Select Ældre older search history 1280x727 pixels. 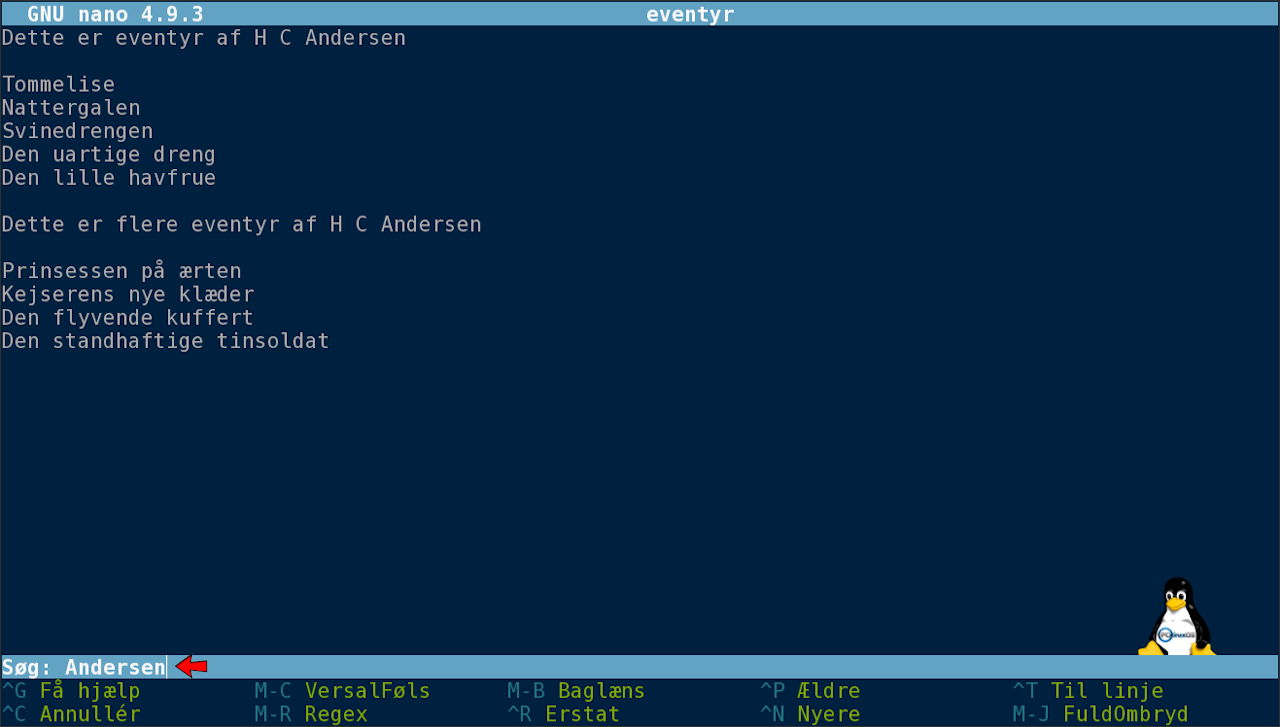[x=810, y=691]
